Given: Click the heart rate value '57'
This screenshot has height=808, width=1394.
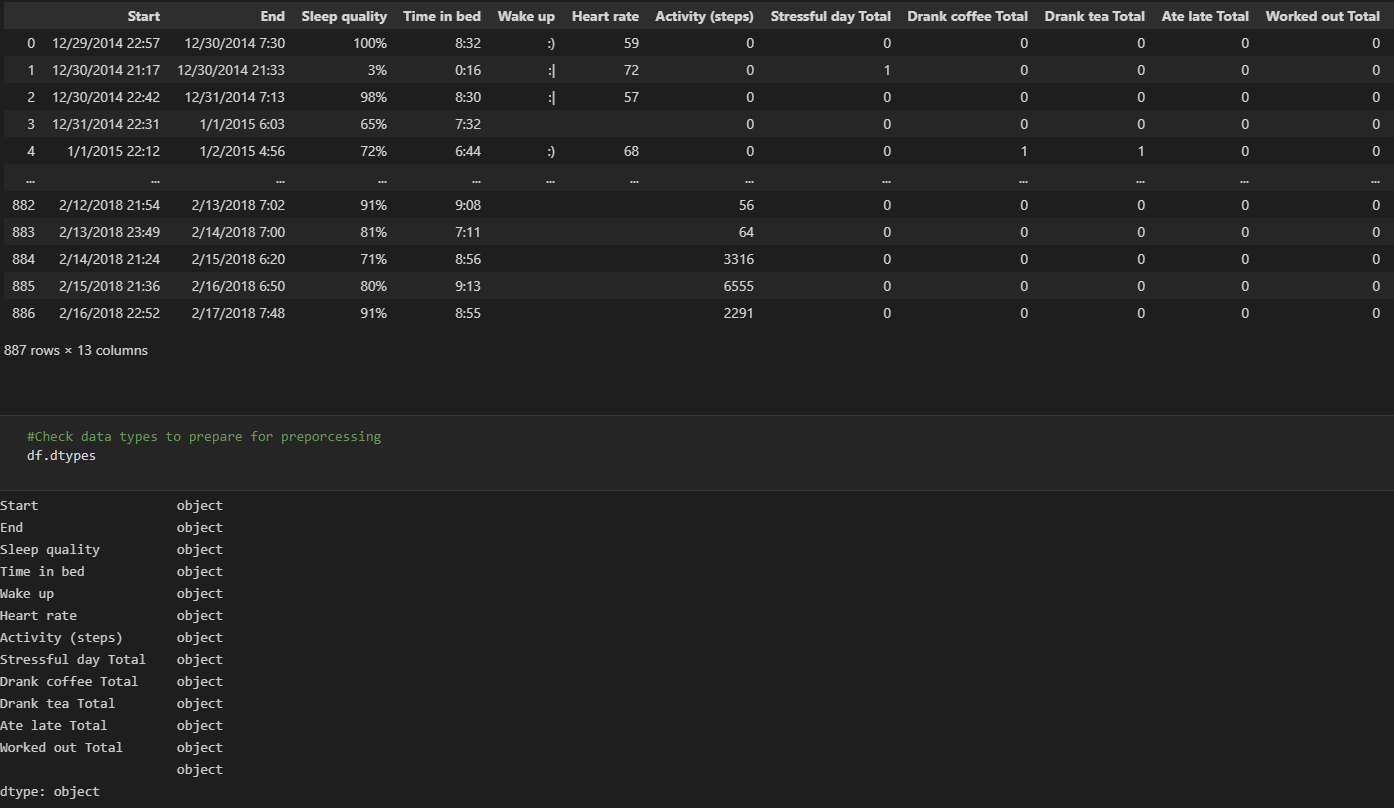Looking at the screenshot, I should coord(631,97).
